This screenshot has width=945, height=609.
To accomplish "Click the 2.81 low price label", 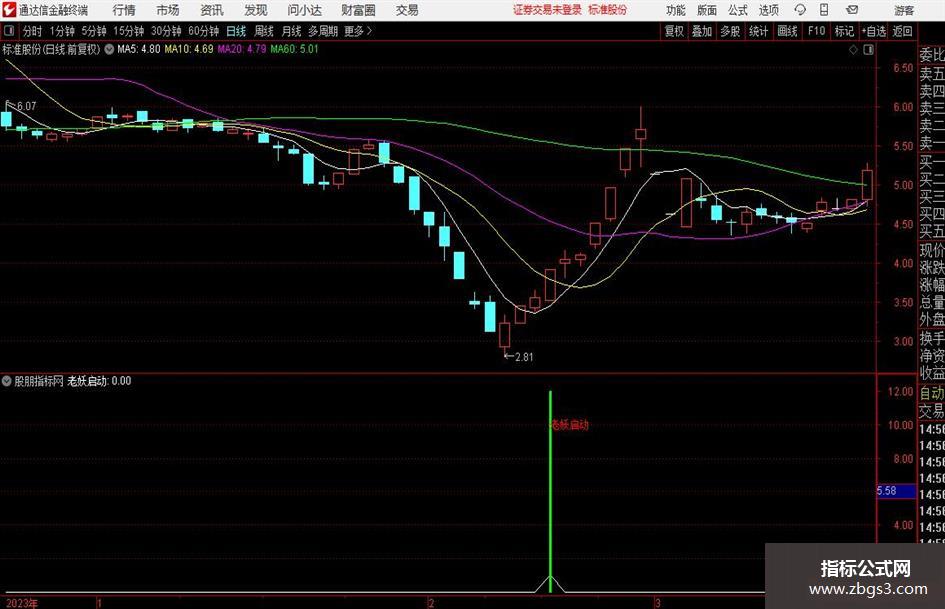I will 524,357.
